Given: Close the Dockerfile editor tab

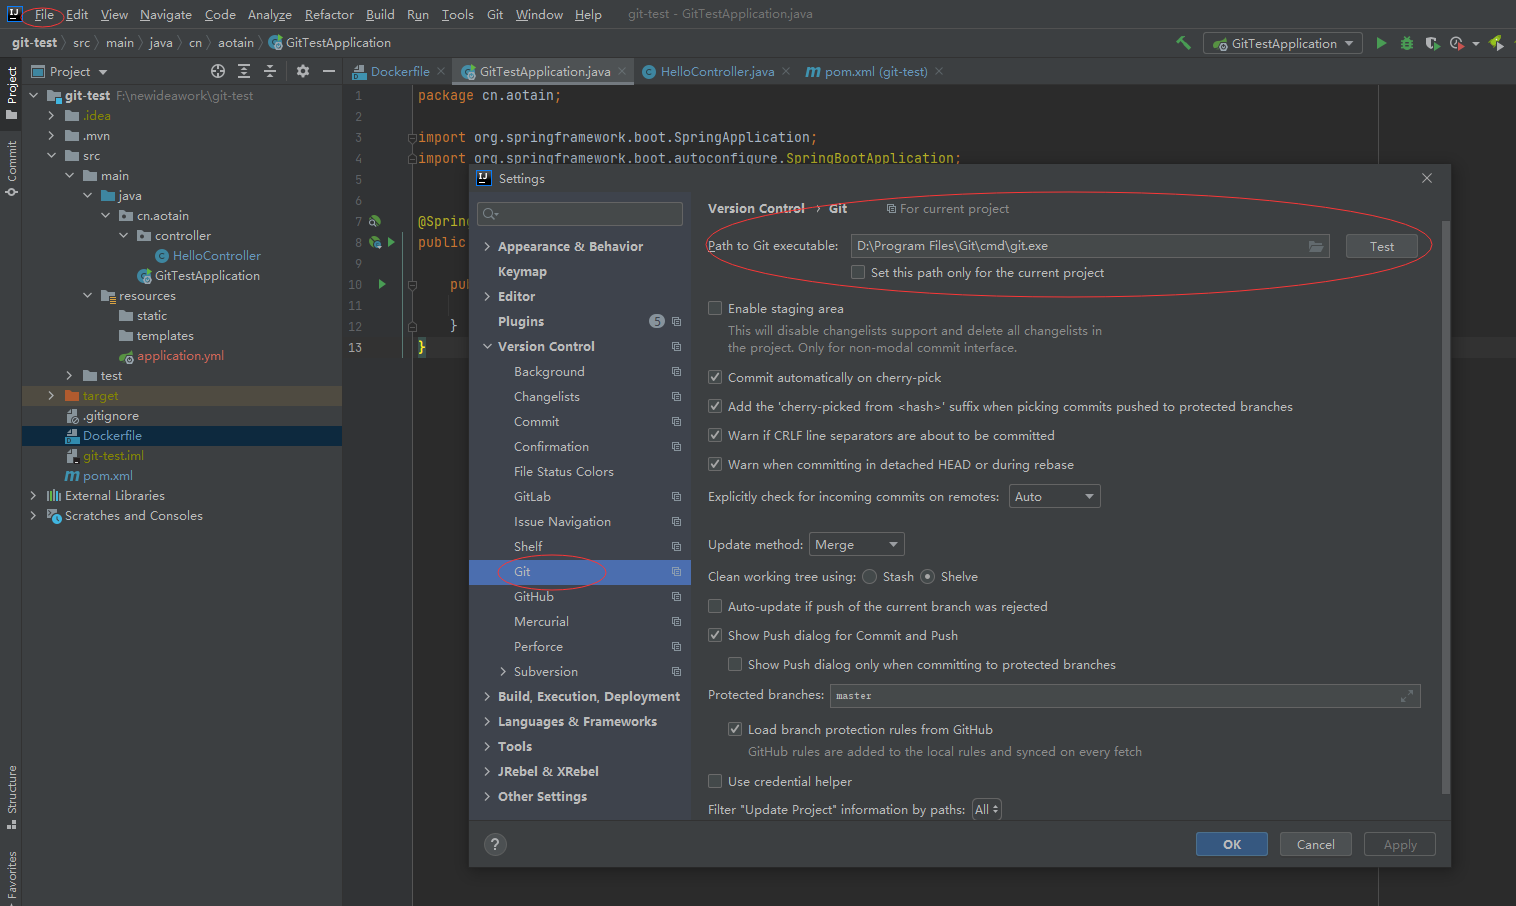Looking at the screenshot, I should [441, 71].
